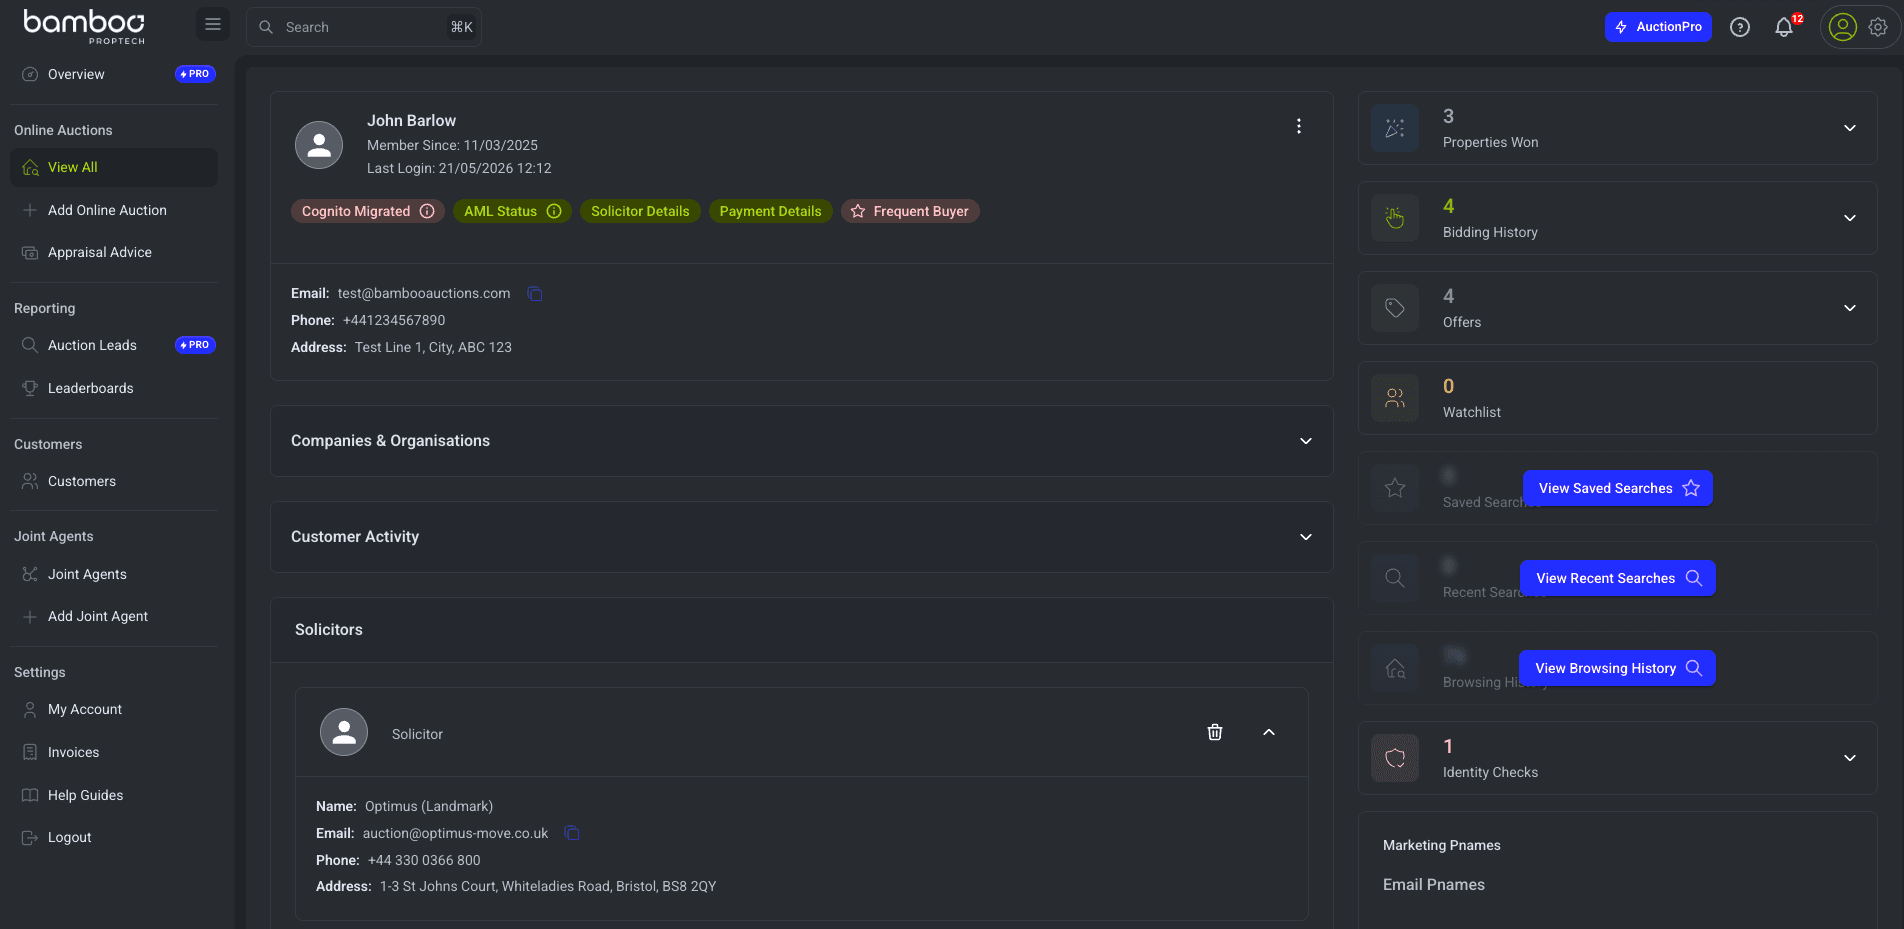This screenshot has height=929, width=1904.
Task: Click the phone number +441234567890
Action: [394, 320]
